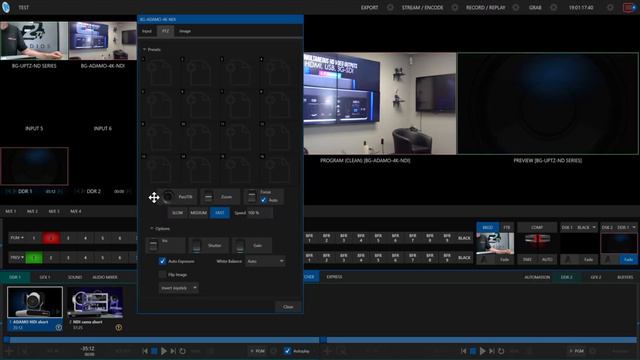Open PGM output menu in DDR 1

pos(257,351)
